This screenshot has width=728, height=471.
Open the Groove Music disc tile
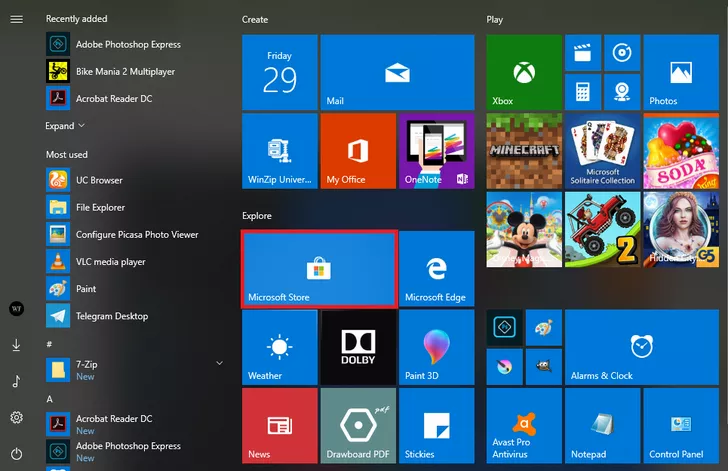622,52
